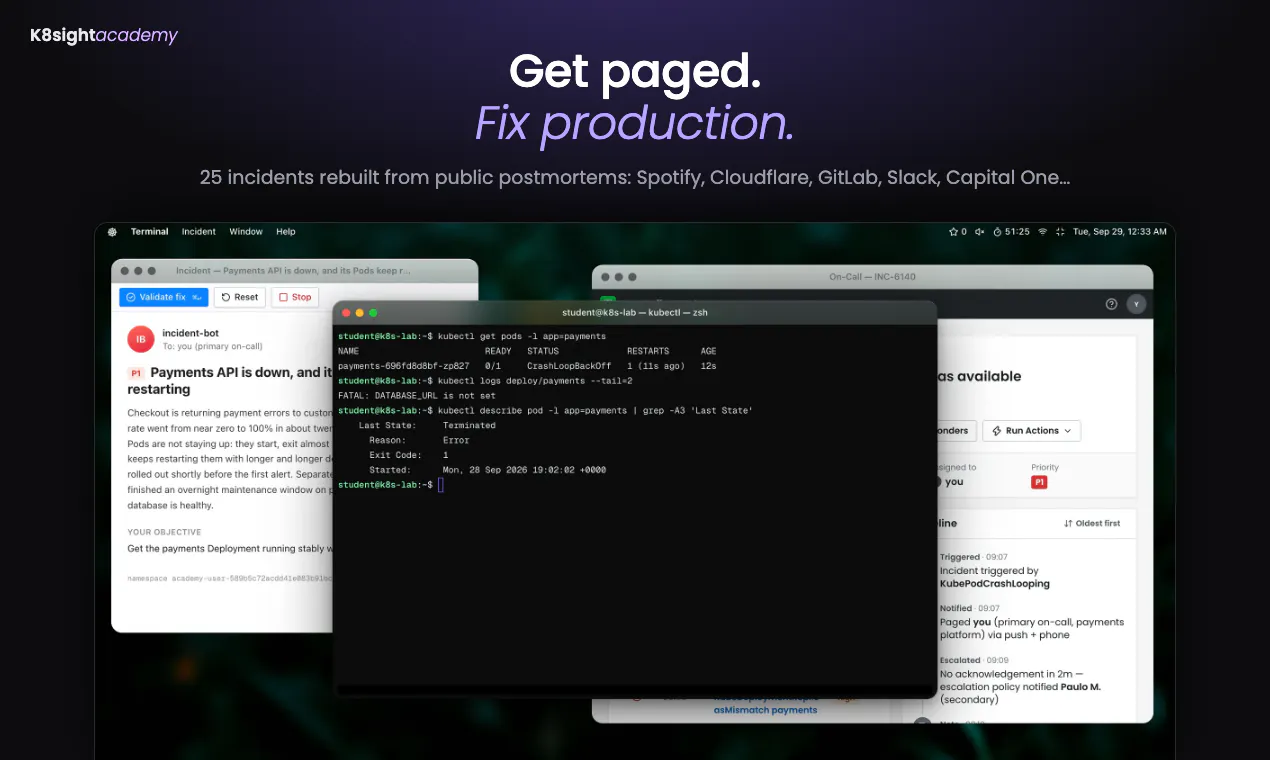This screenshot has width=1270, height=760.
Task: Click the terminal prompt cursor
Action: (440, 485)
